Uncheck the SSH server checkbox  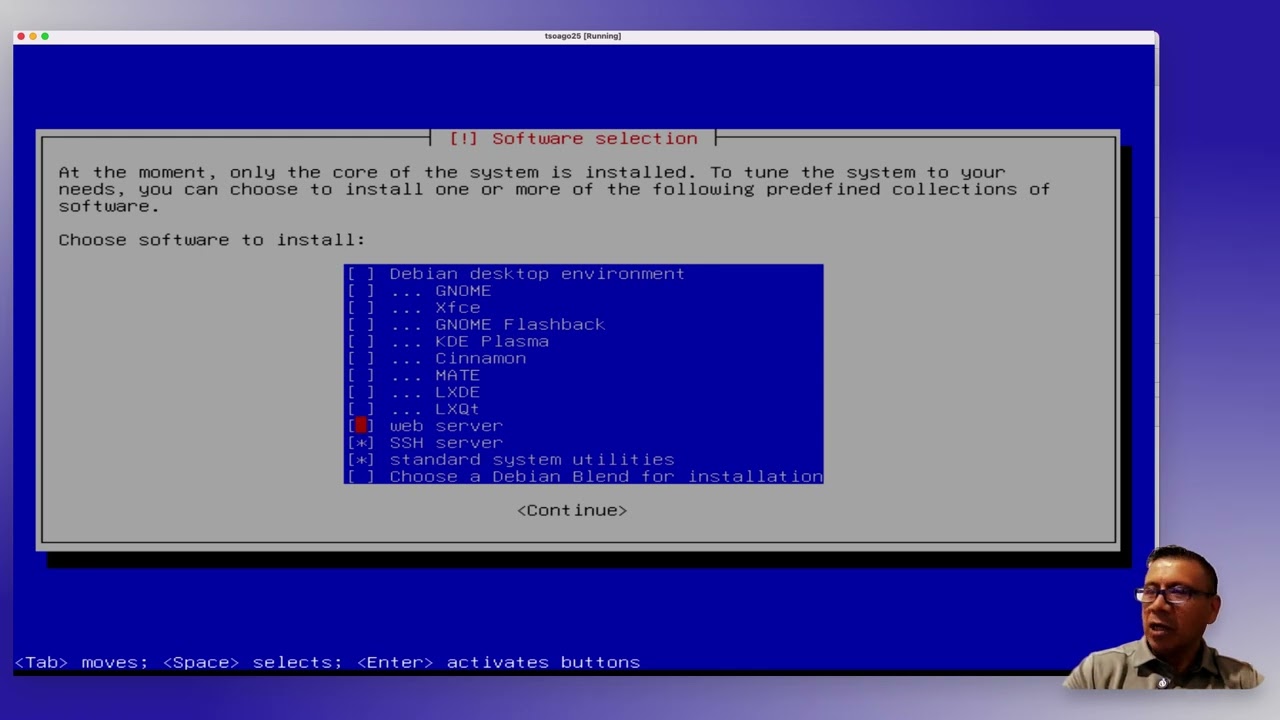pyautogui.click(x=361, y=443)
